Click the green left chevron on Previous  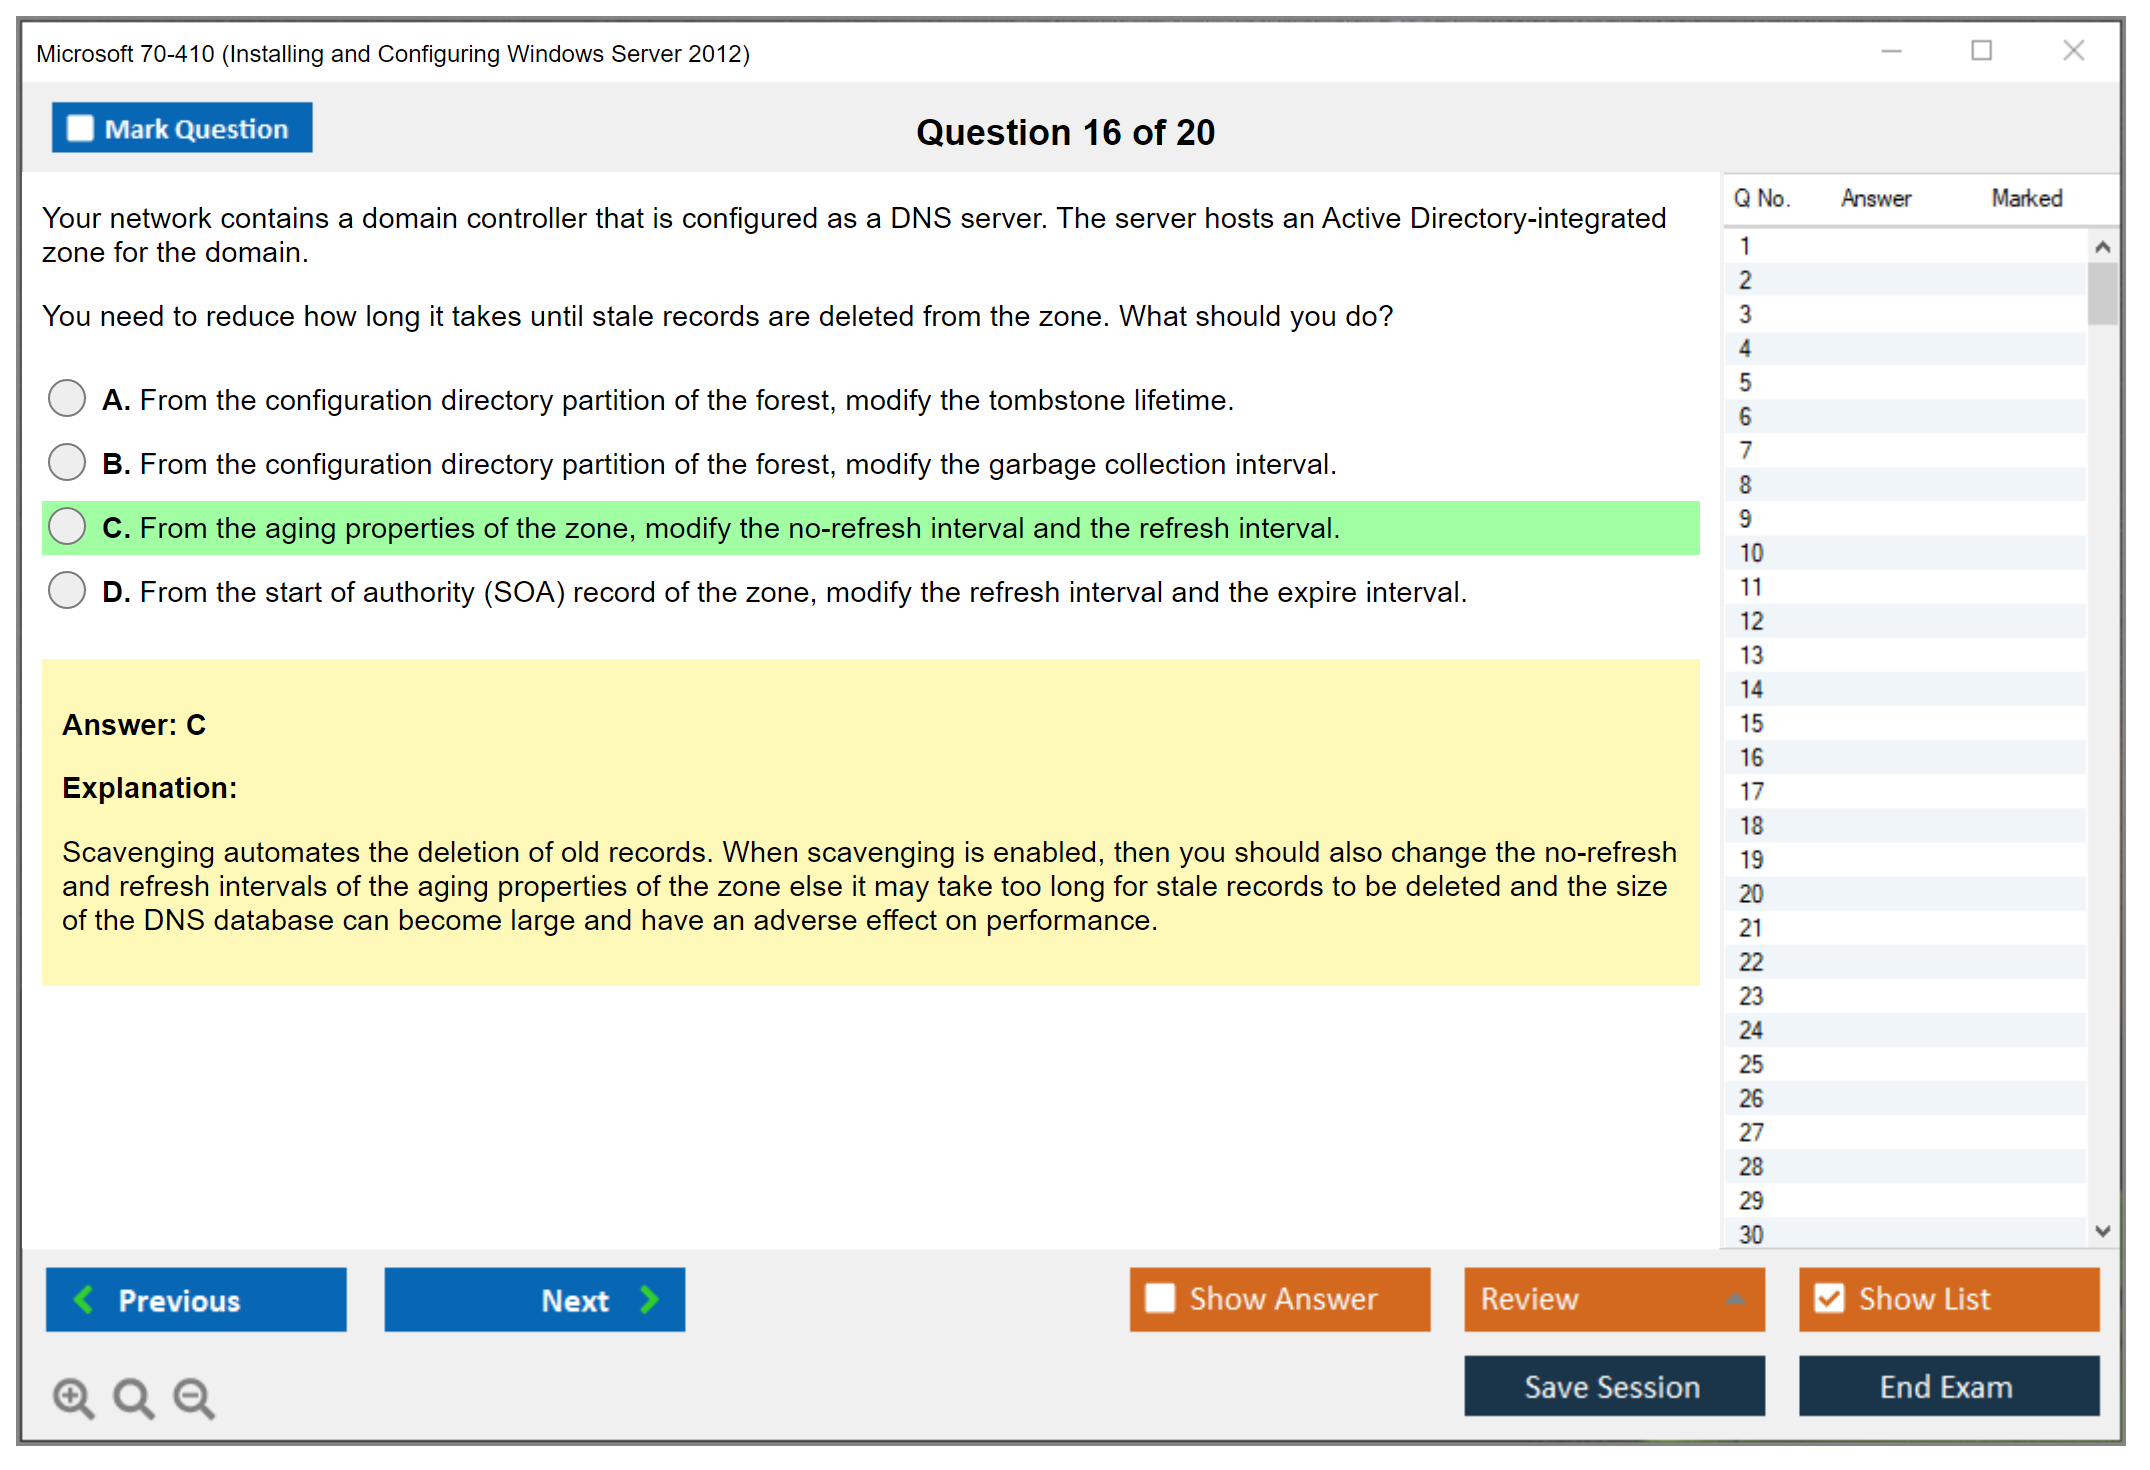pos(84,1299)
